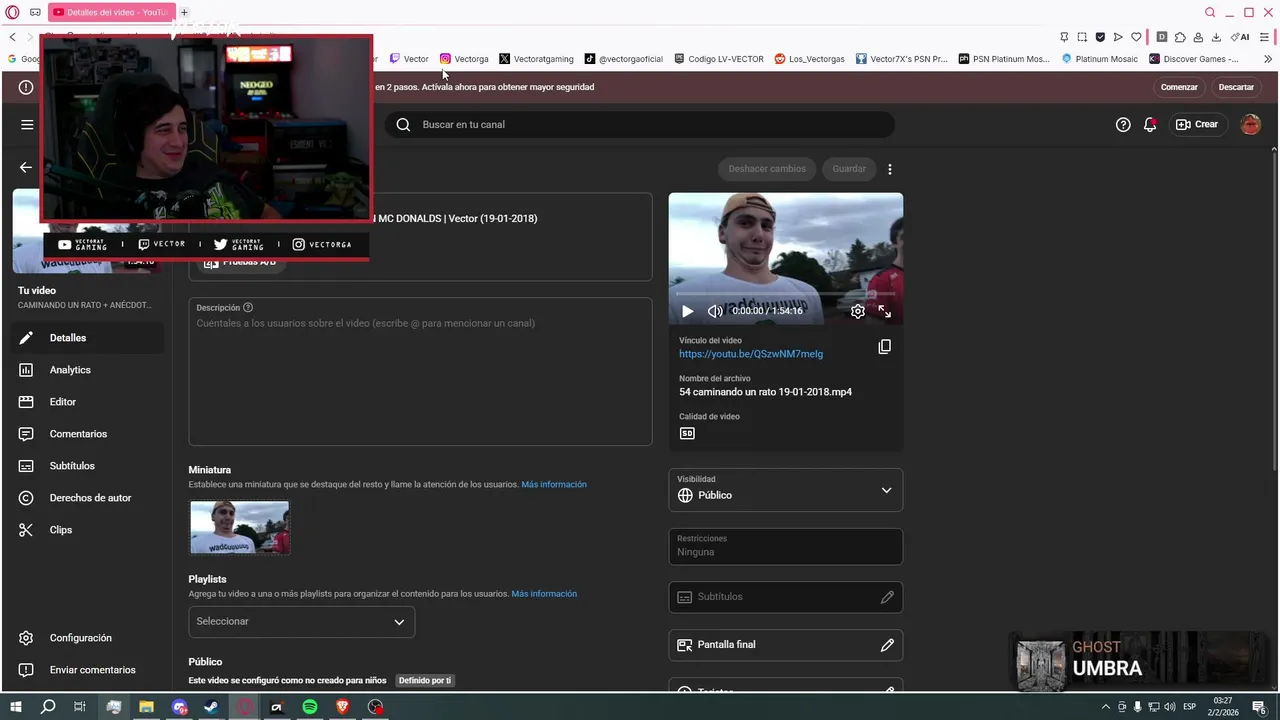The width and height of the screenshot is (1280, 720).
Task: Open Más información link for Playlists
Action: 544,594
